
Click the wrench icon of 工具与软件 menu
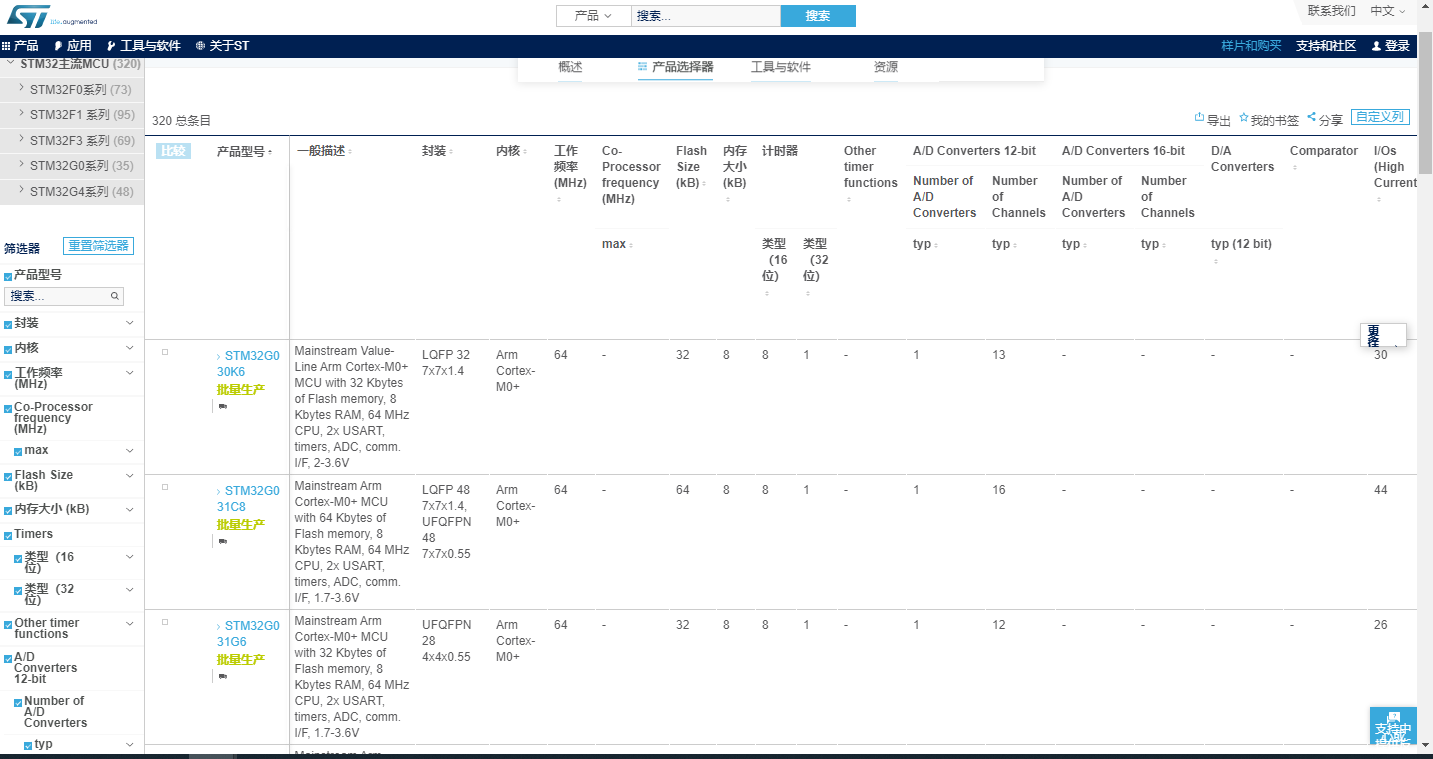111,46
